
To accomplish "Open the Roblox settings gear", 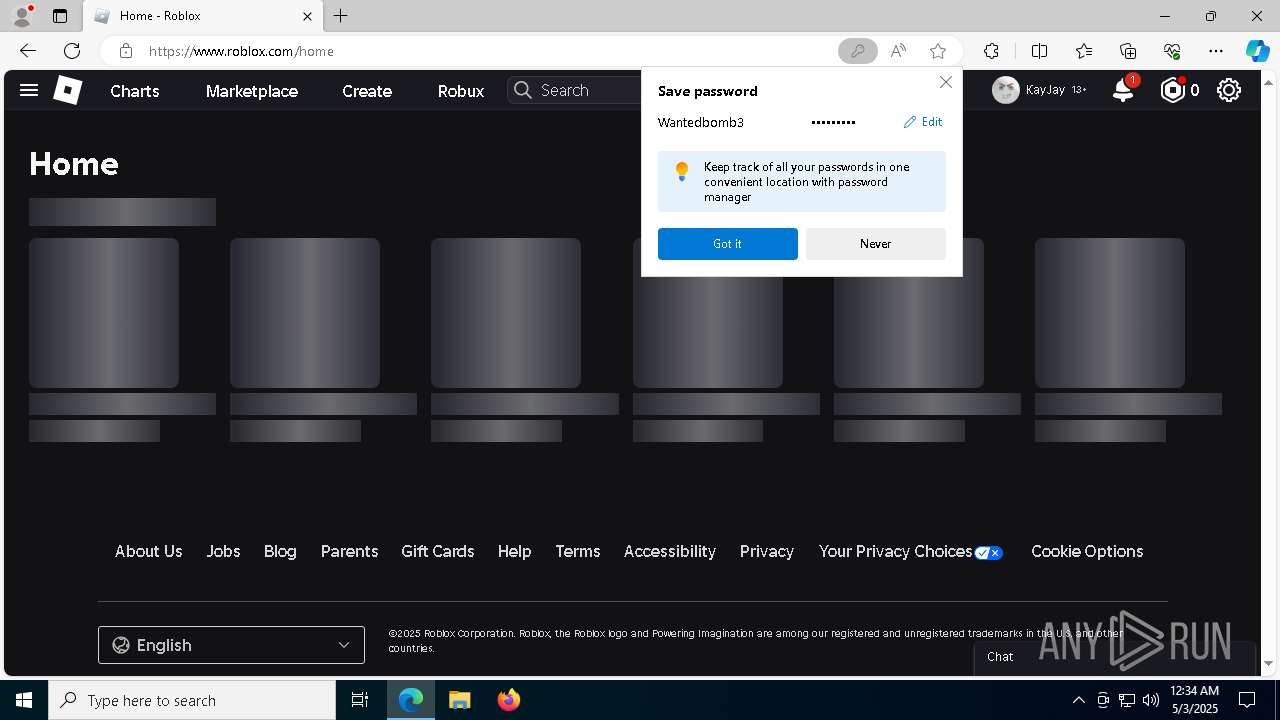I will tap(1229, 90).
